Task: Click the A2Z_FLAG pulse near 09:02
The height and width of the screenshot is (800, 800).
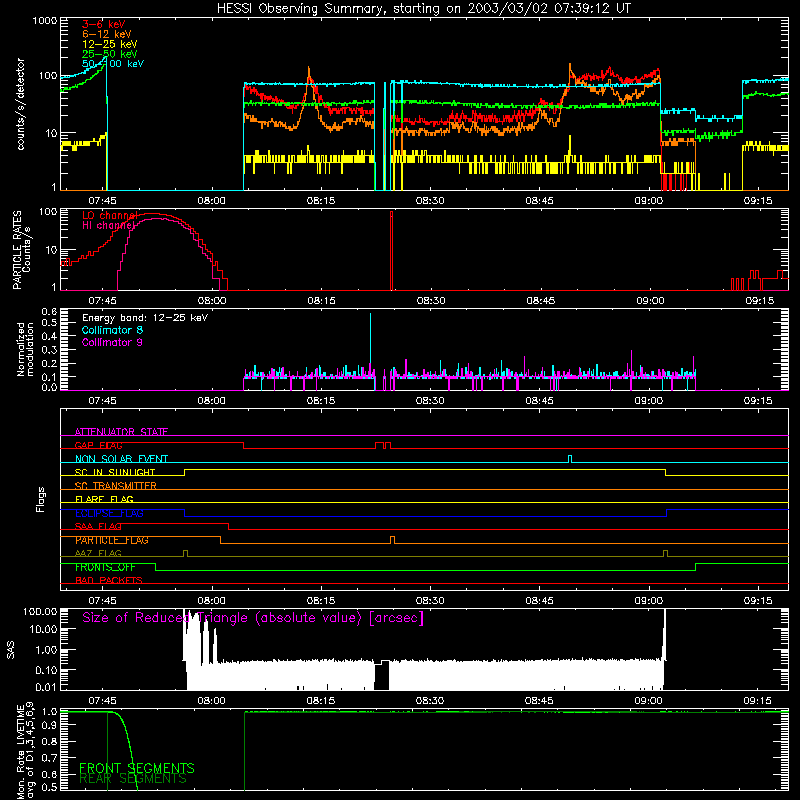Action: coord(665,553)
